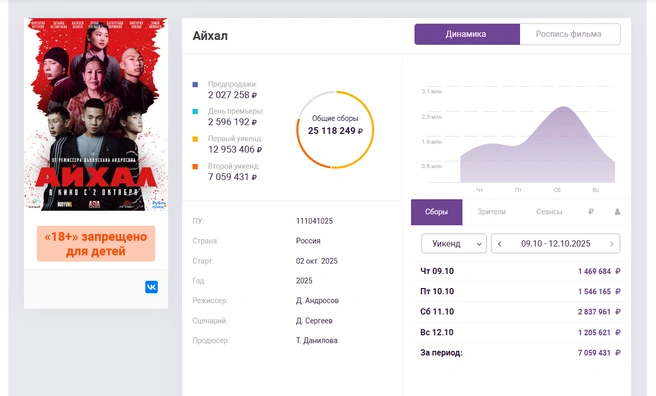Viewport: 656px width, 396px height.
Task: Open the Роспись фильма tab
Action: 570,34
